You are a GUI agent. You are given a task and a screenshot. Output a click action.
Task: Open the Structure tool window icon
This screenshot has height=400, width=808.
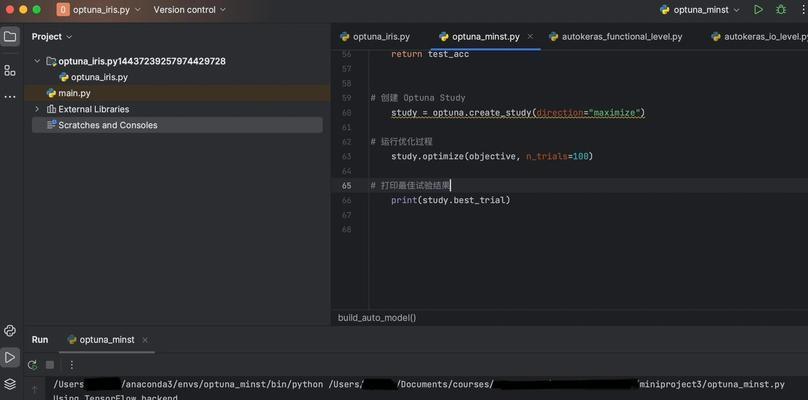coord(10,71)
